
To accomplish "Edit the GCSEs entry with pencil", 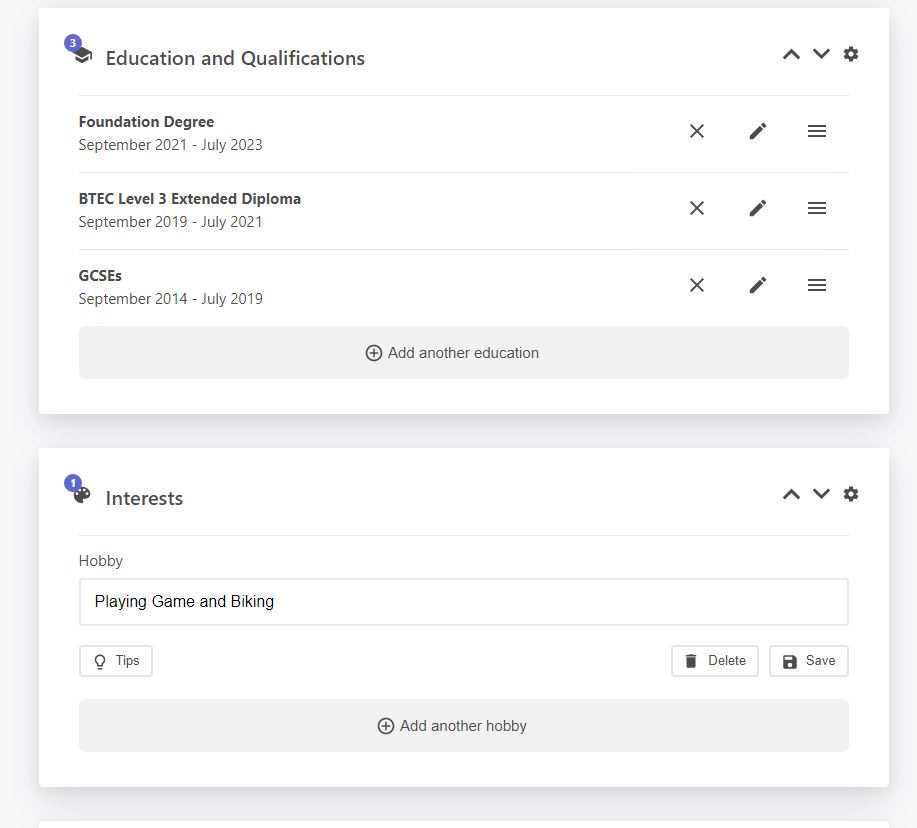I will pyautogui.click(x=758, y=285).
